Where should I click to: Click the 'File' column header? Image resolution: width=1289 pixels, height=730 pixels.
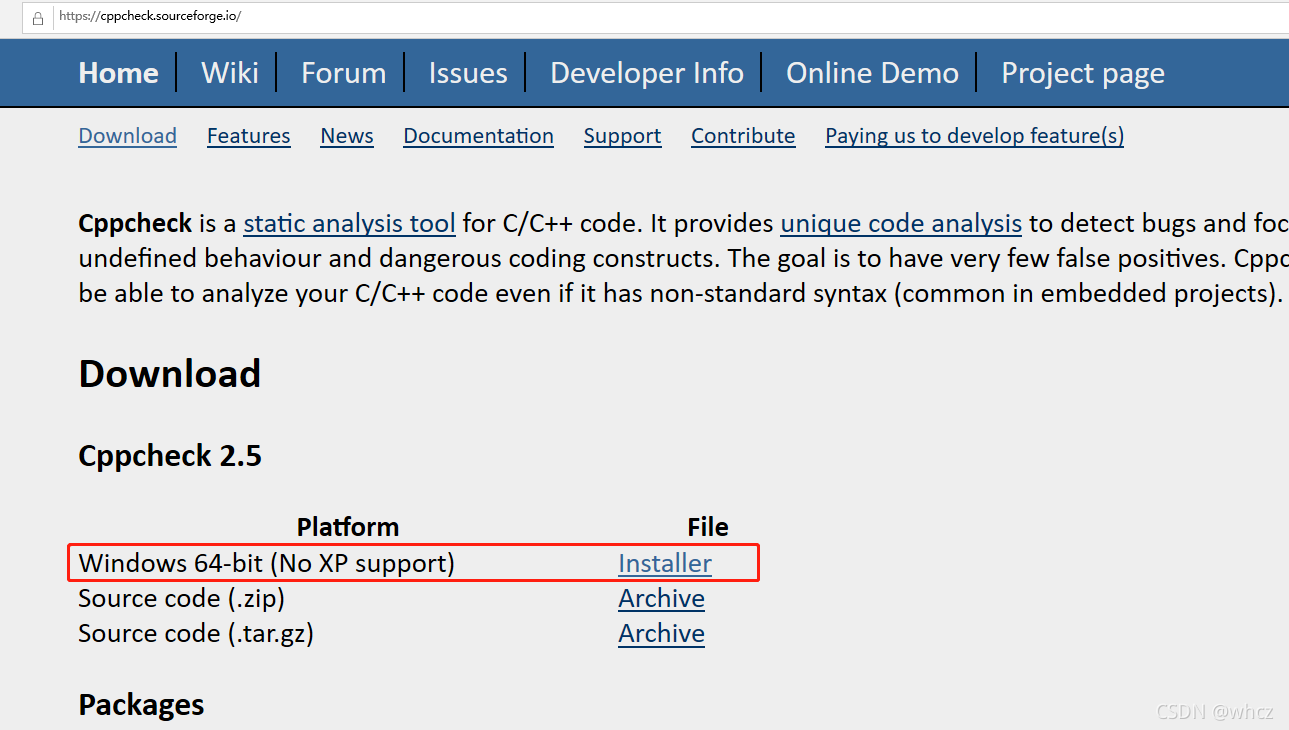pos(708,527)
